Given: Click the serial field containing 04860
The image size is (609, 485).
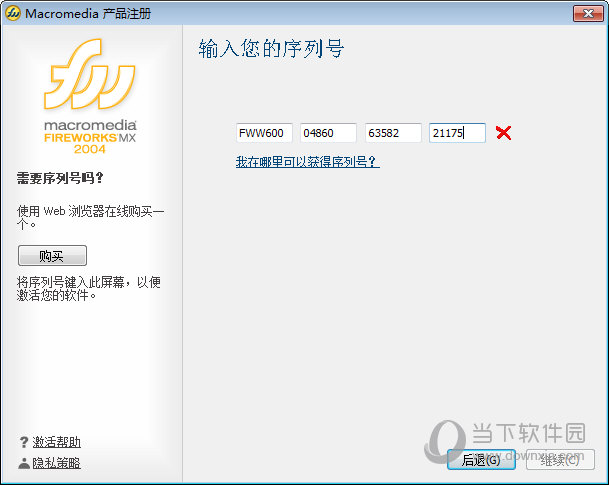Looking at the screenshot, I should (328, 133).
